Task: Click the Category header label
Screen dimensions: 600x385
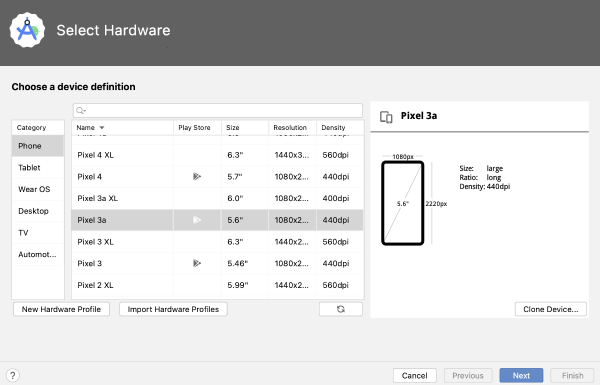Action: coord(31,127)
